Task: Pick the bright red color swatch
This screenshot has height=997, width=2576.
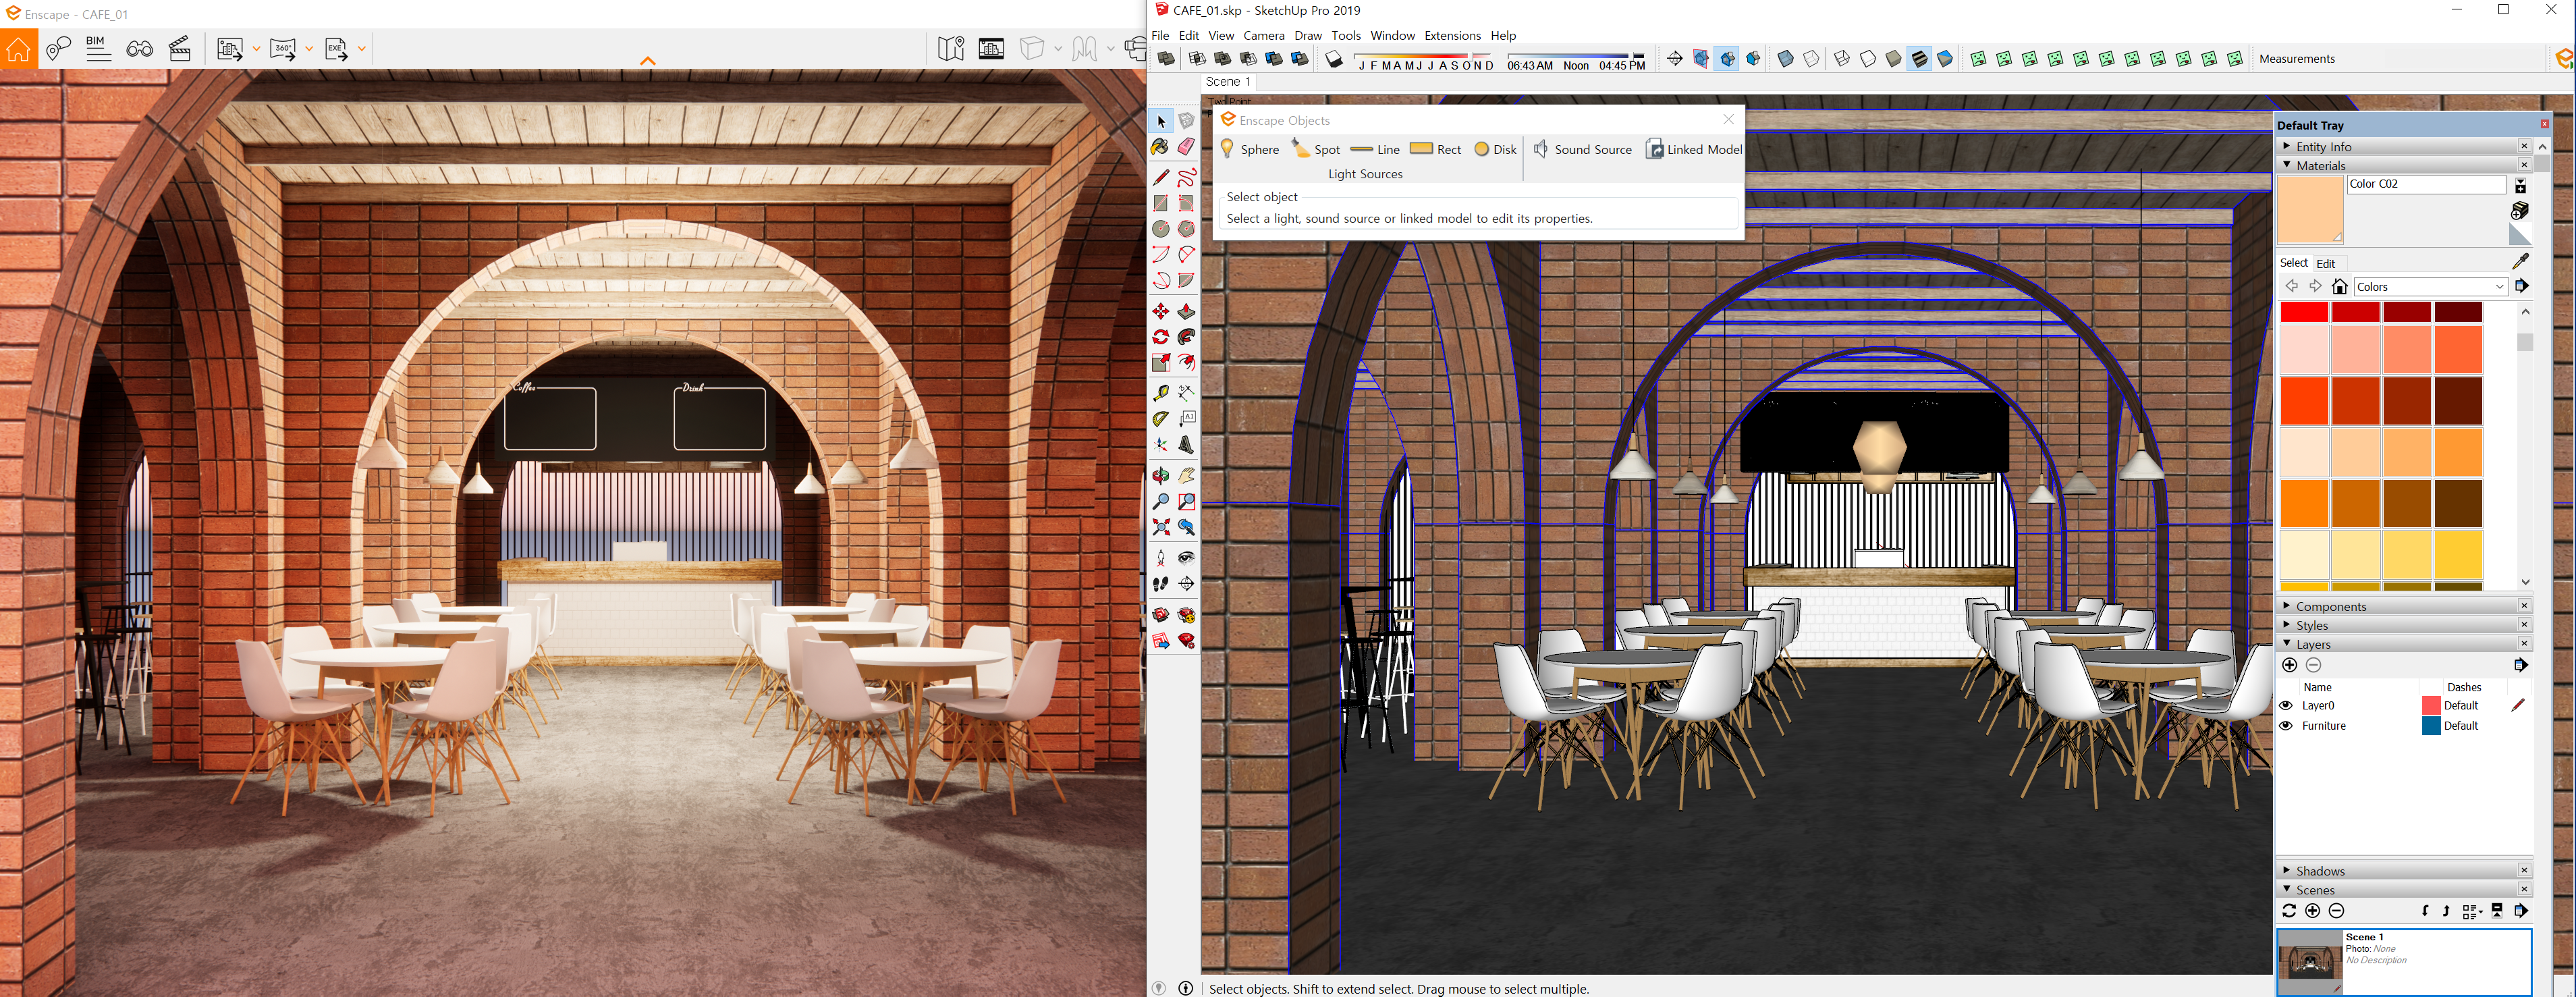Action: (2304, 312)
